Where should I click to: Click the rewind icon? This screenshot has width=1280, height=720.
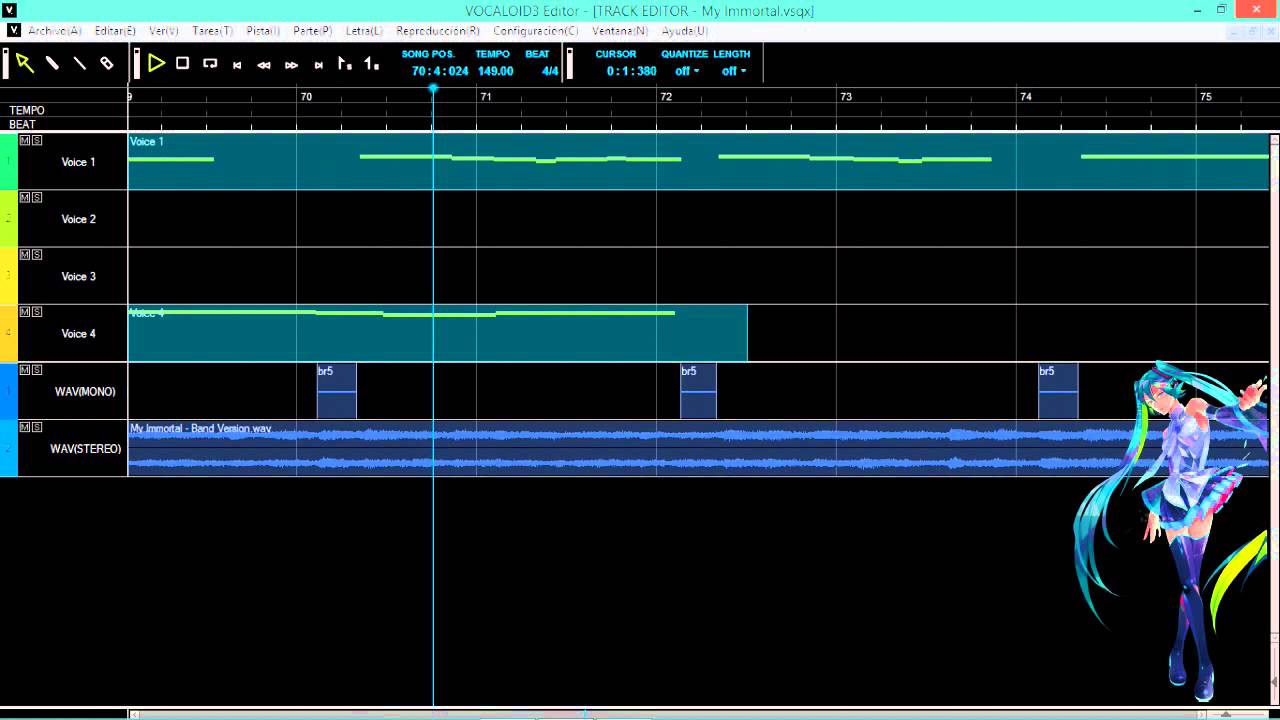(x=264, y=65)
